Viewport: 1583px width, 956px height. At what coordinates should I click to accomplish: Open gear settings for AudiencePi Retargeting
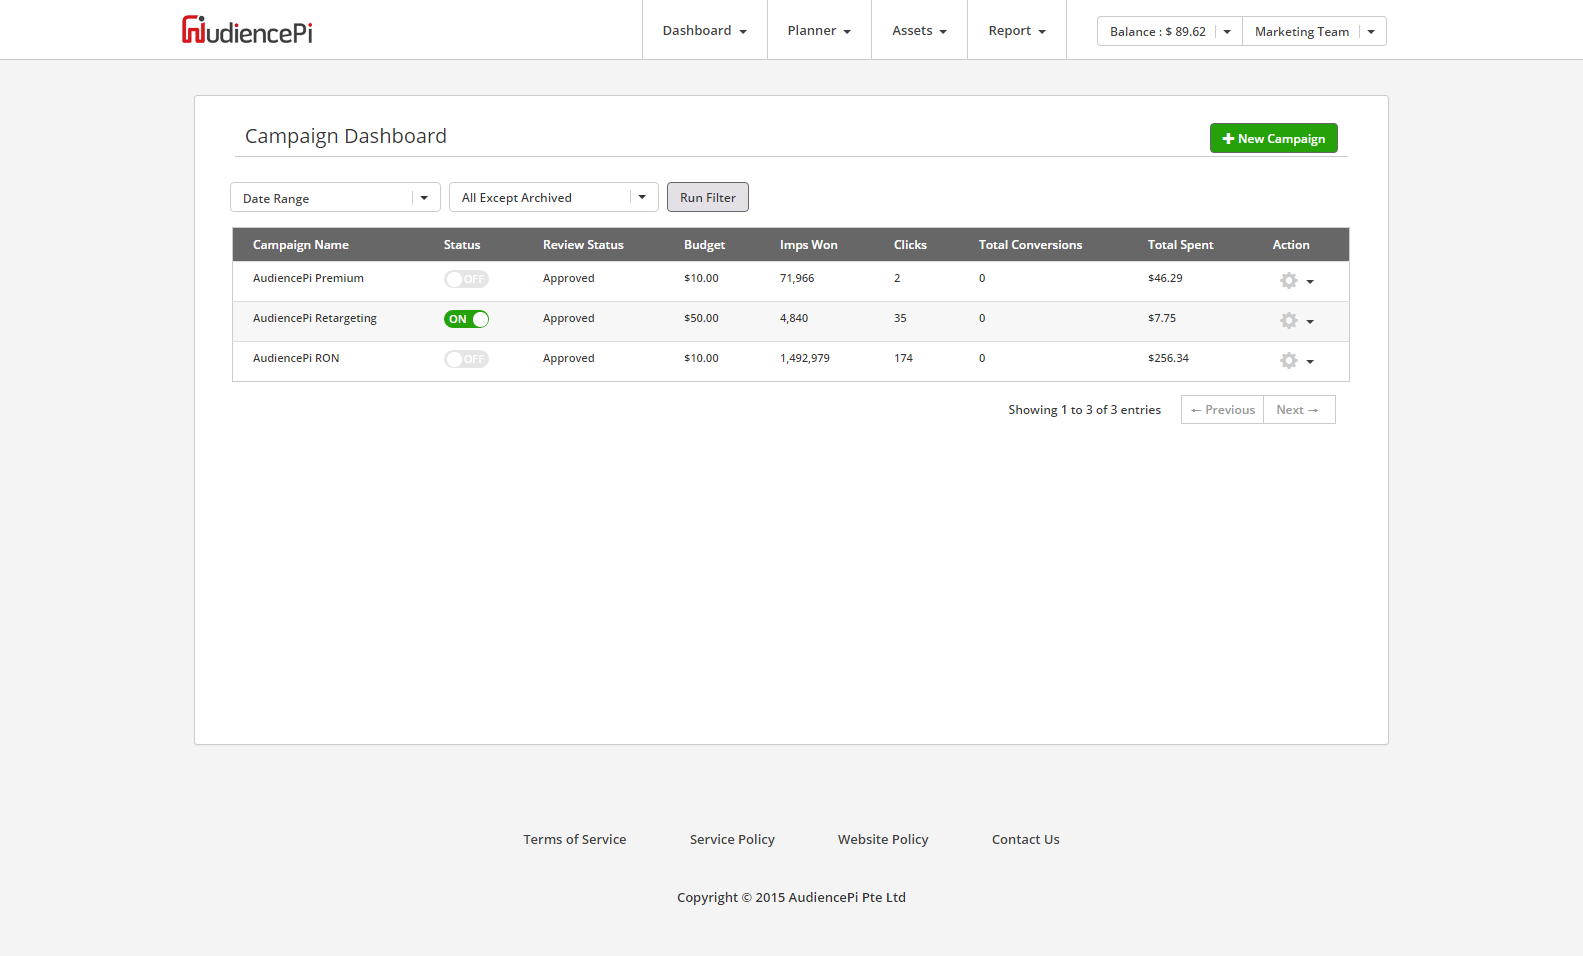tap(1295, 321)
